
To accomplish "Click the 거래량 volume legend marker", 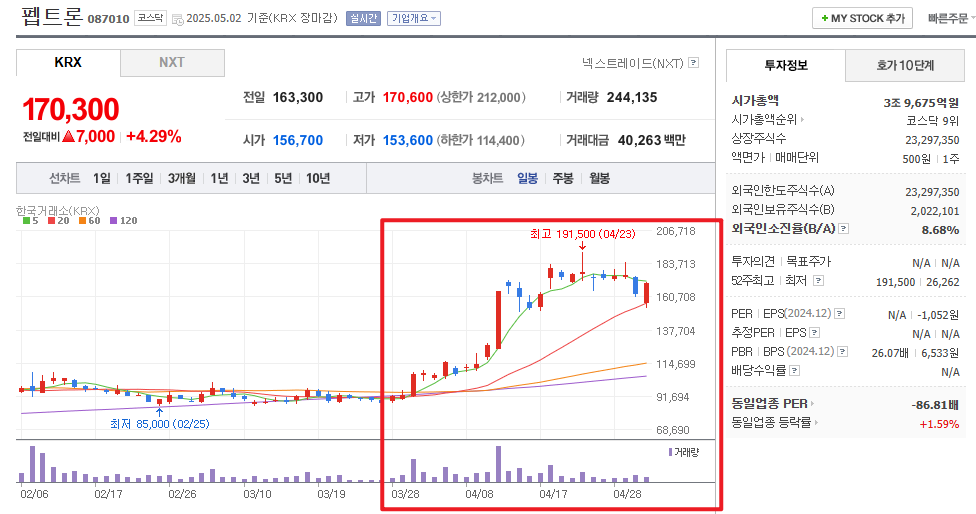I will [670, 452].
